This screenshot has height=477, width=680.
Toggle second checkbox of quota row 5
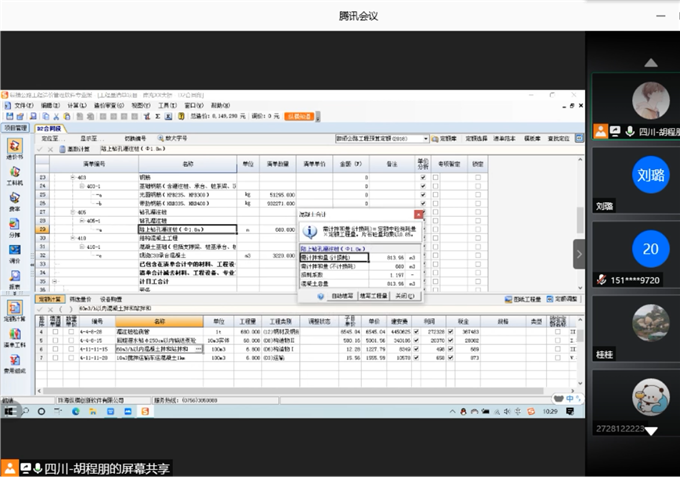coord(71,340)
